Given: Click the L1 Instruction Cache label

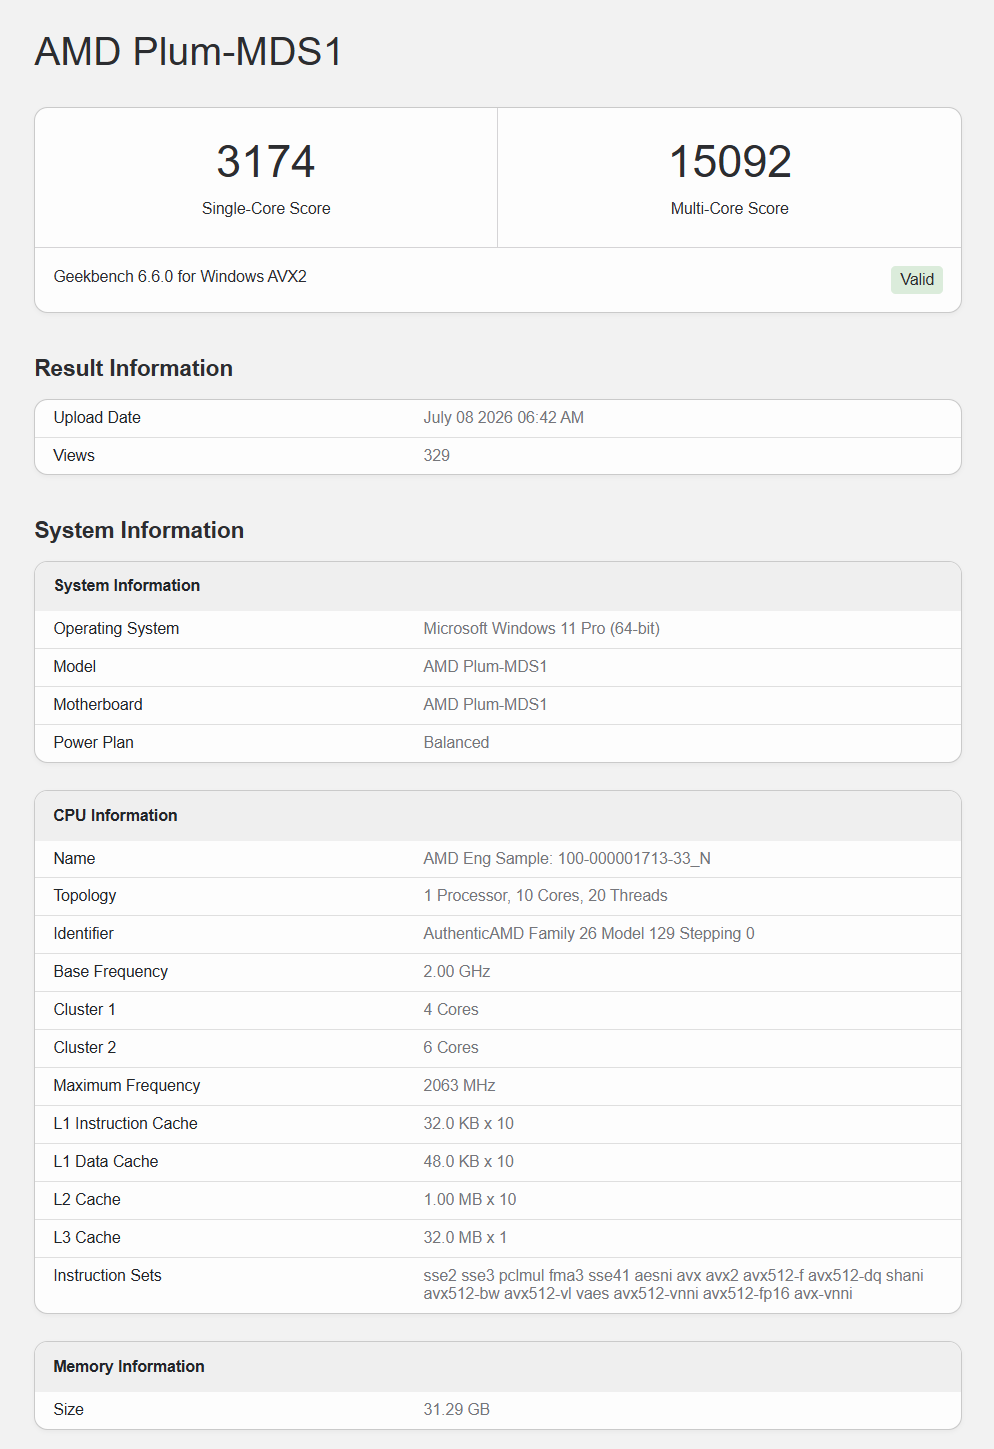Looking at the screenshot, I should coord(126,1123).
